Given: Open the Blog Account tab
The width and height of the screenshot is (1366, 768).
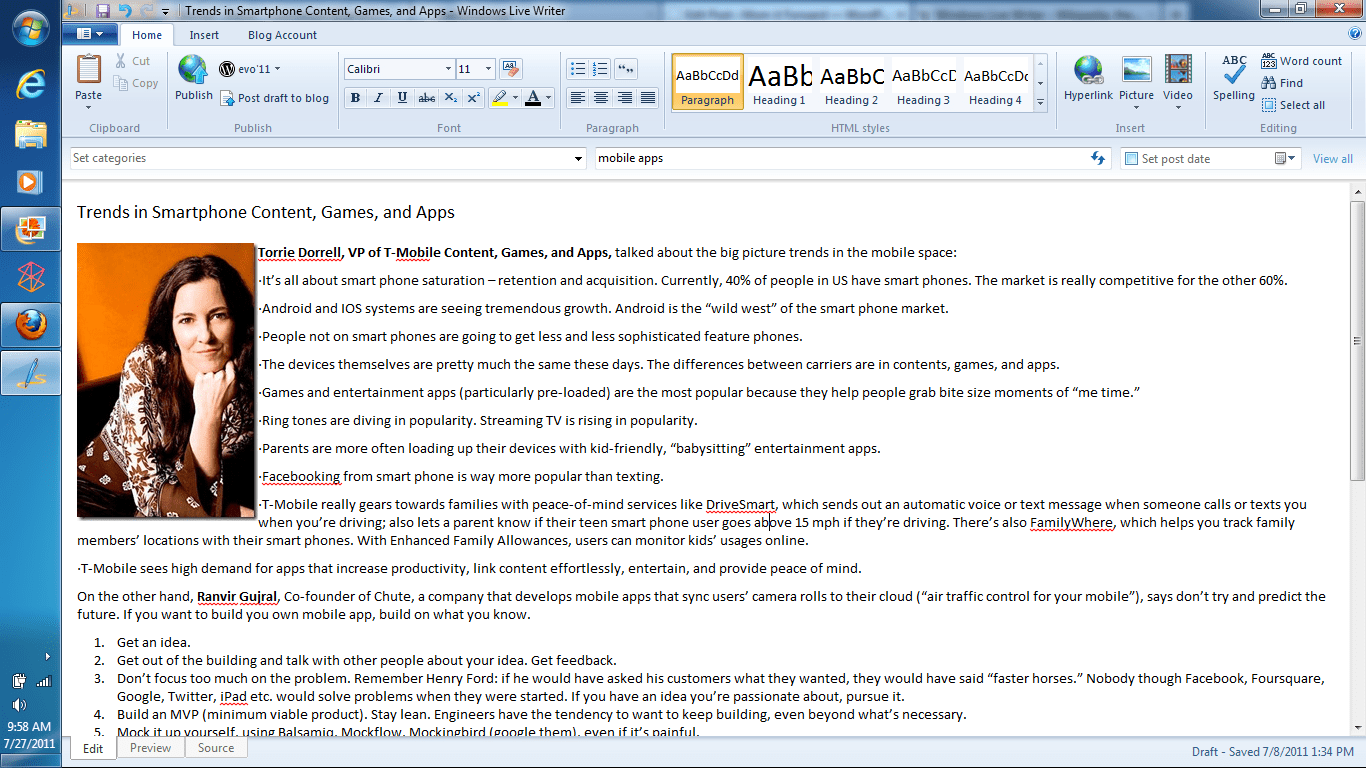Looking at the screenshot, I should (x=282, y=34).
